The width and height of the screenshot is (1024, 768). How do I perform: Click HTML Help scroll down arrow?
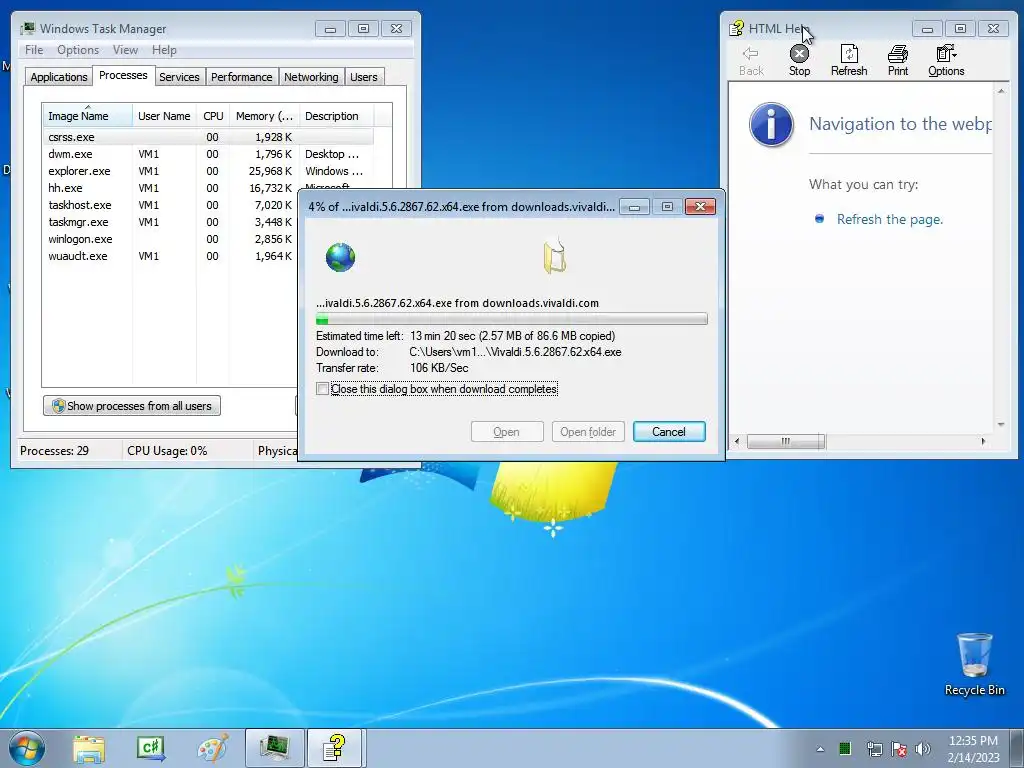click(1001, 424)
